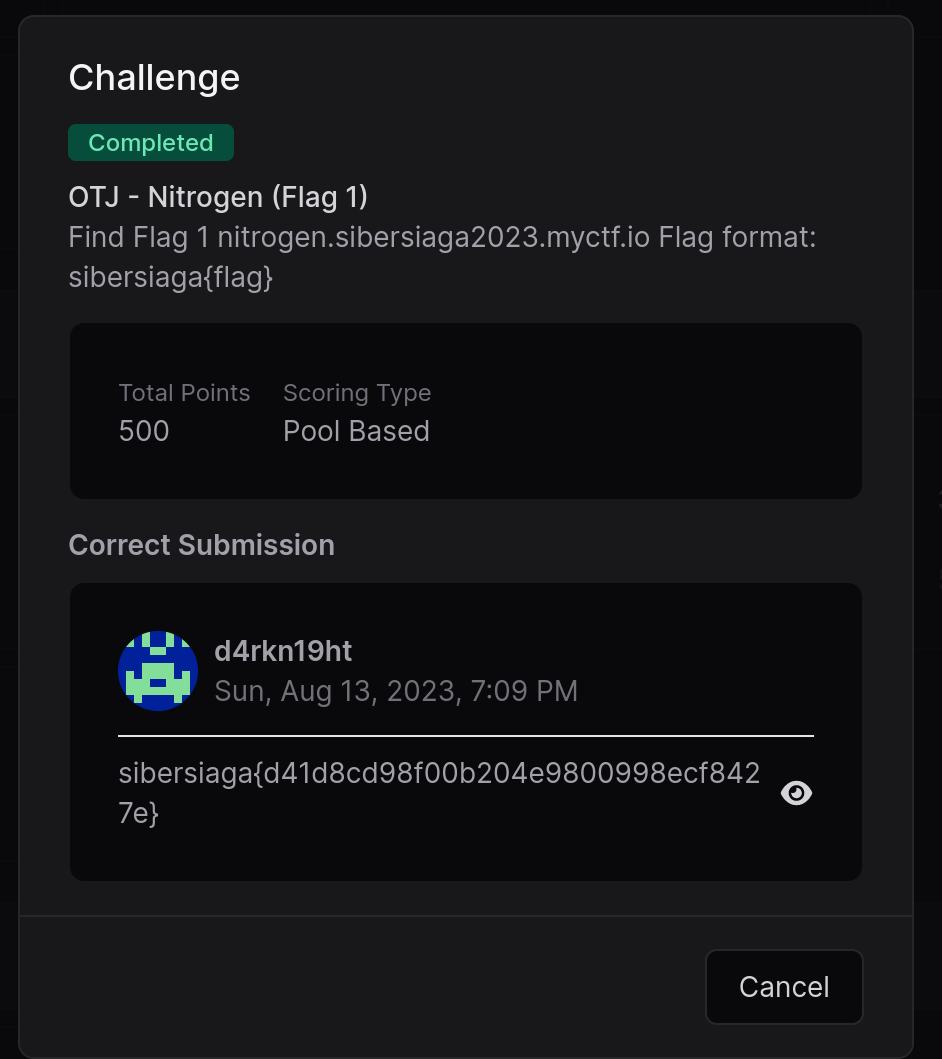Image resolution: width=942 pixels, height=1059 pixels.
Task: Click the Flag format: text in description
Action: (737, 238)
